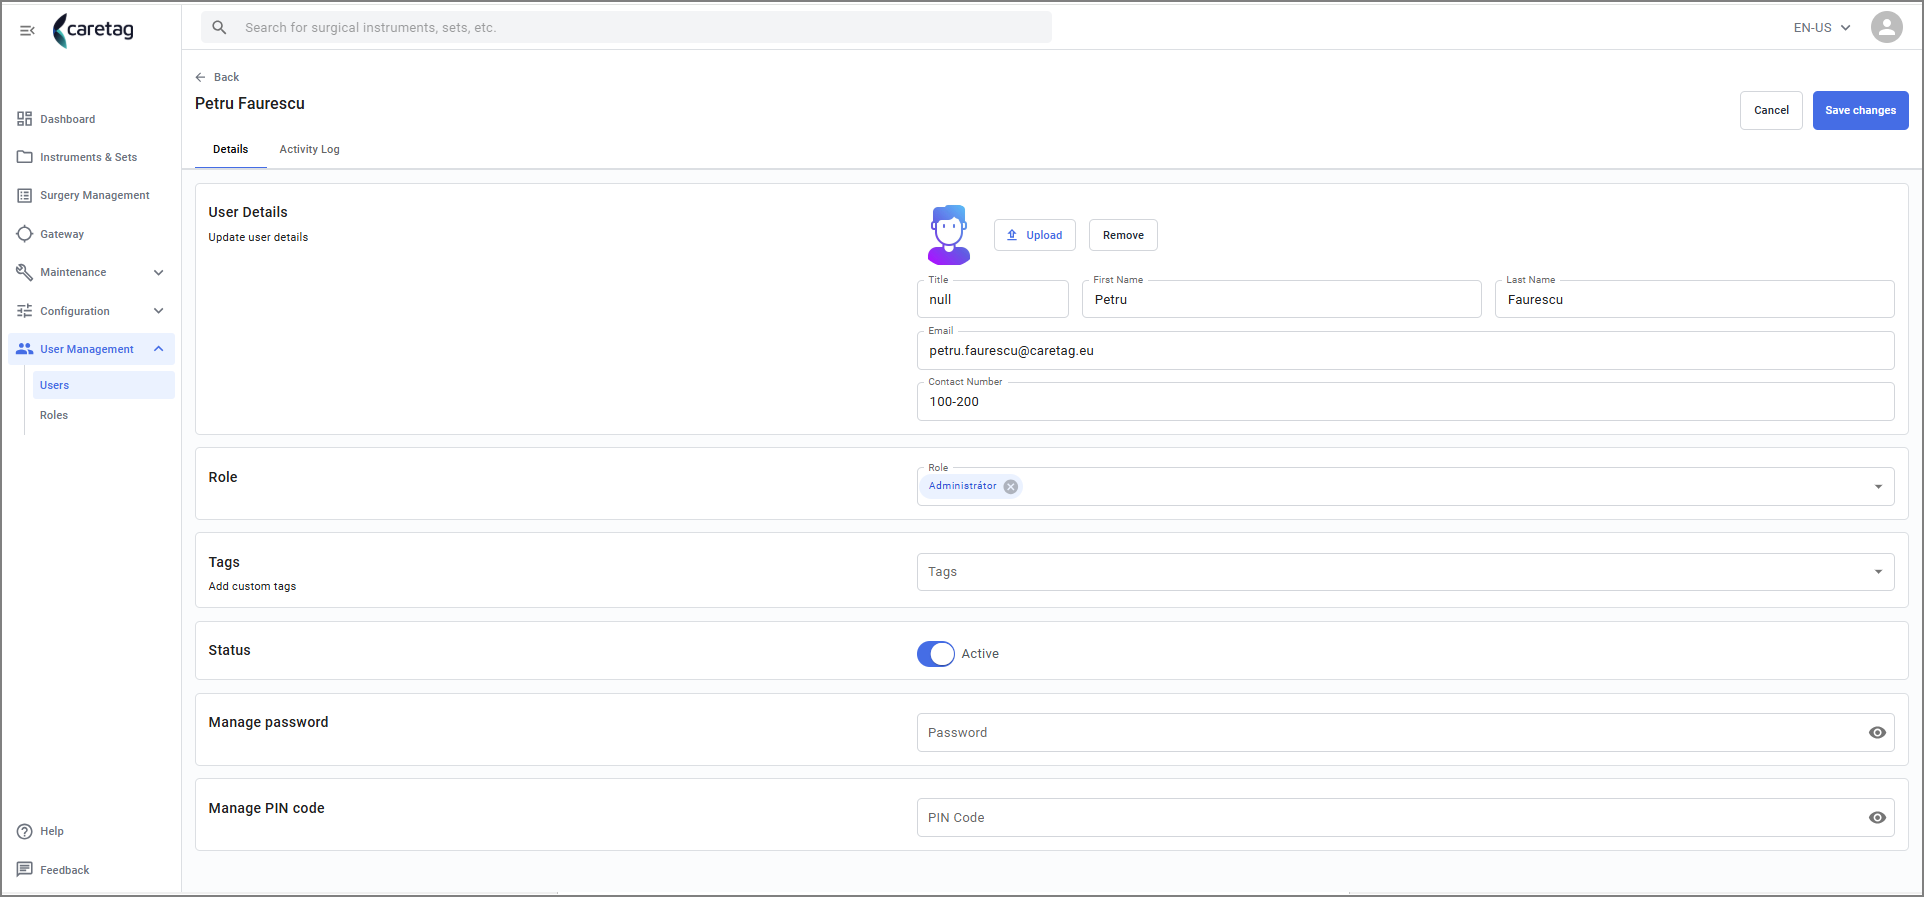Viewport: 1924px width, 897px height.
Task: Show the Password field contents
Action: pos(1877,733)
